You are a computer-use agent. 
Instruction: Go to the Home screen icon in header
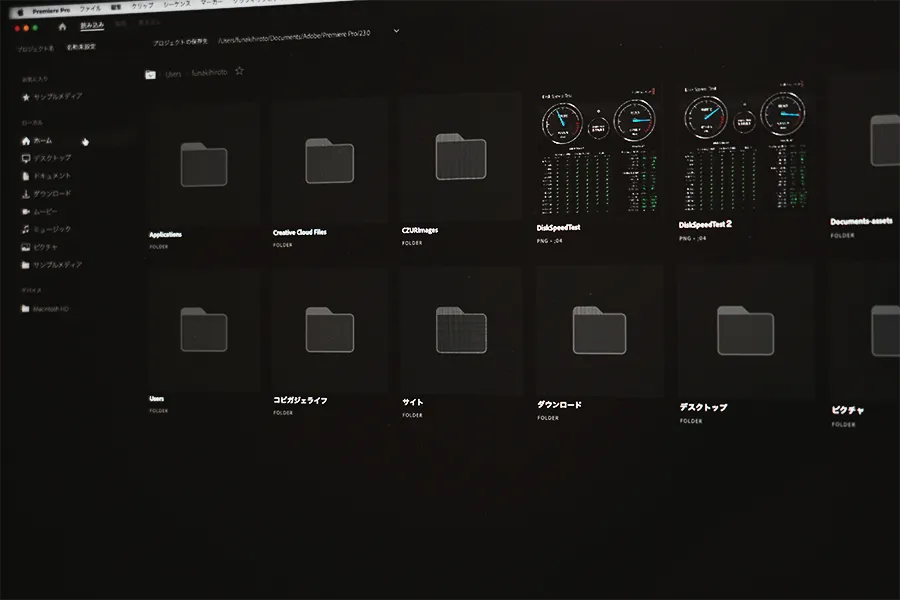[x=62, y=26]
